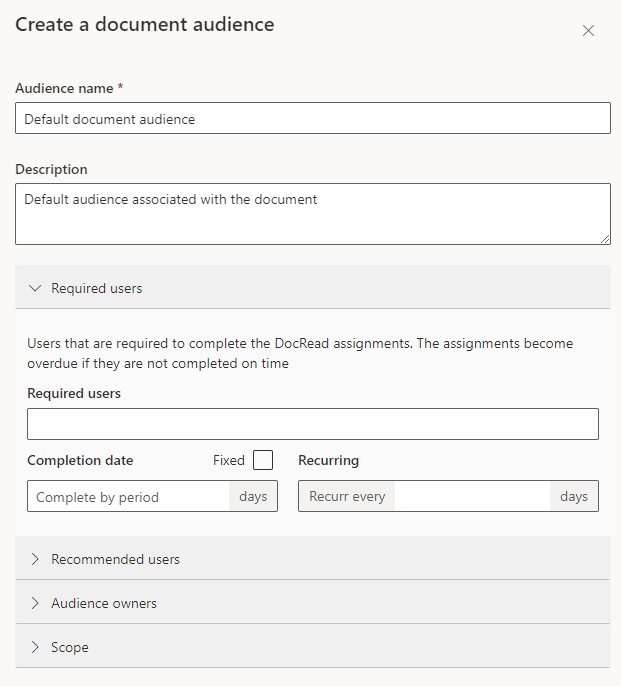
Task: Click the Fixed label beside the checkbox
Action: click(229, 461)
